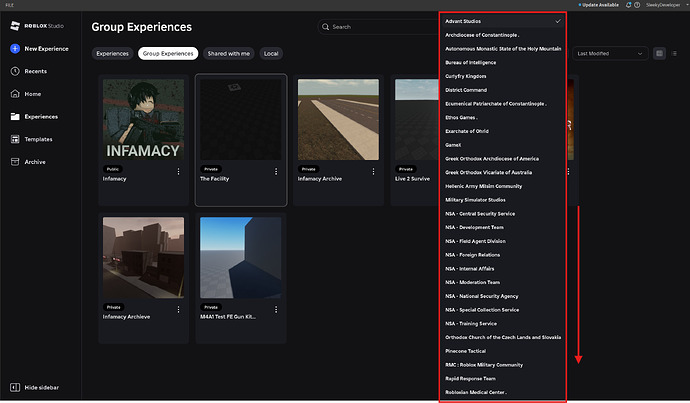Select the Group Experiences tab
The height and width of the screenshot is (403, 690).
pos(168,54)
